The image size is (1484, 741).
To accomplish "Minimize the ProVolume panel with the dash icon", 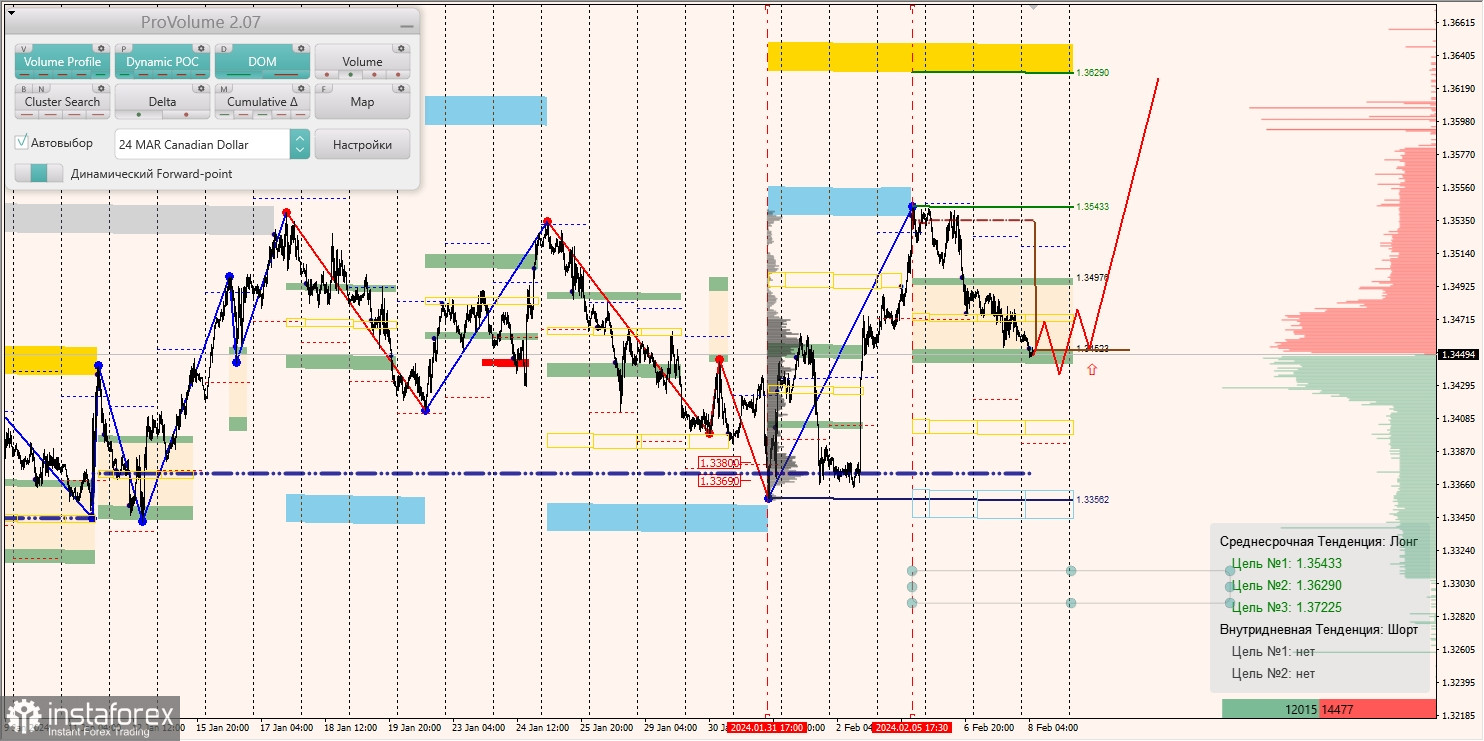I will [x=407, y=26].
